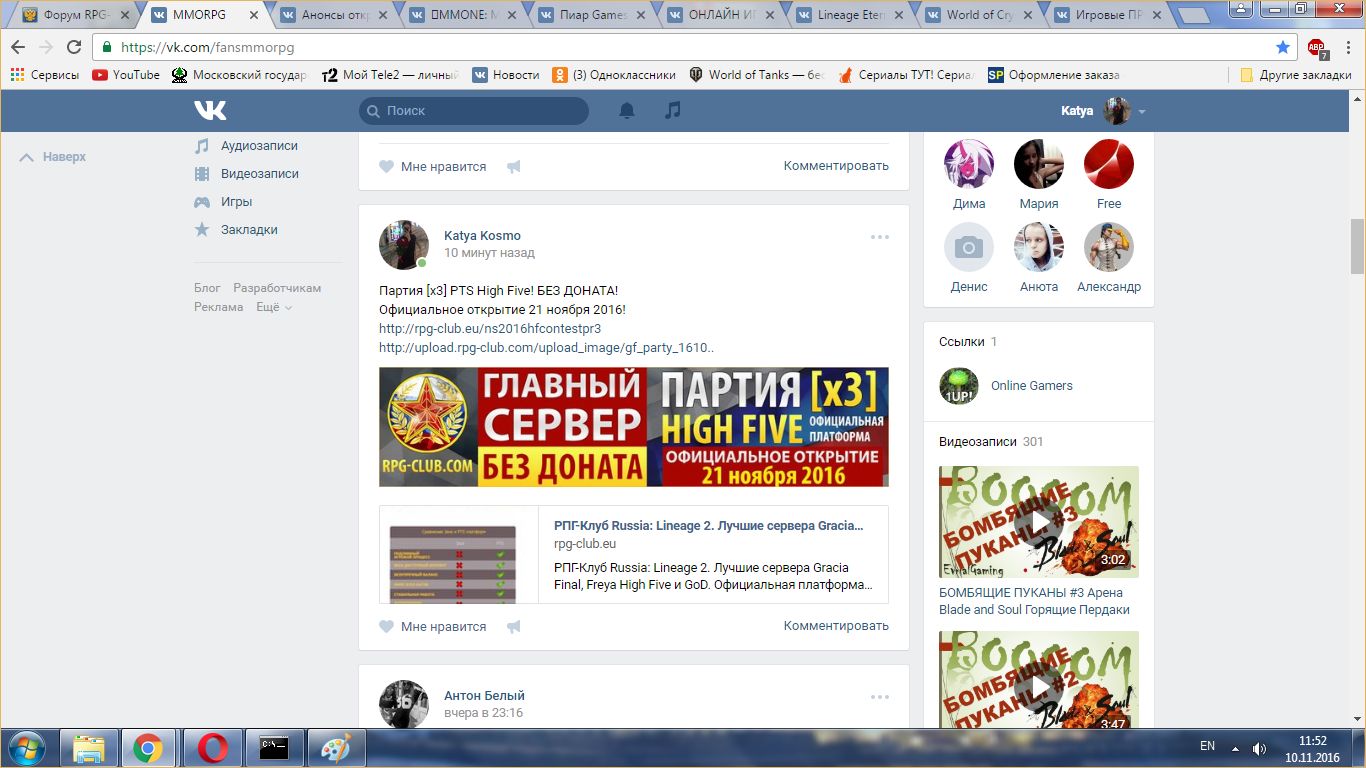Expand the Katya profile menu arrow
Viewport: 1366px width, 768px height.
tap(1142, 111)
